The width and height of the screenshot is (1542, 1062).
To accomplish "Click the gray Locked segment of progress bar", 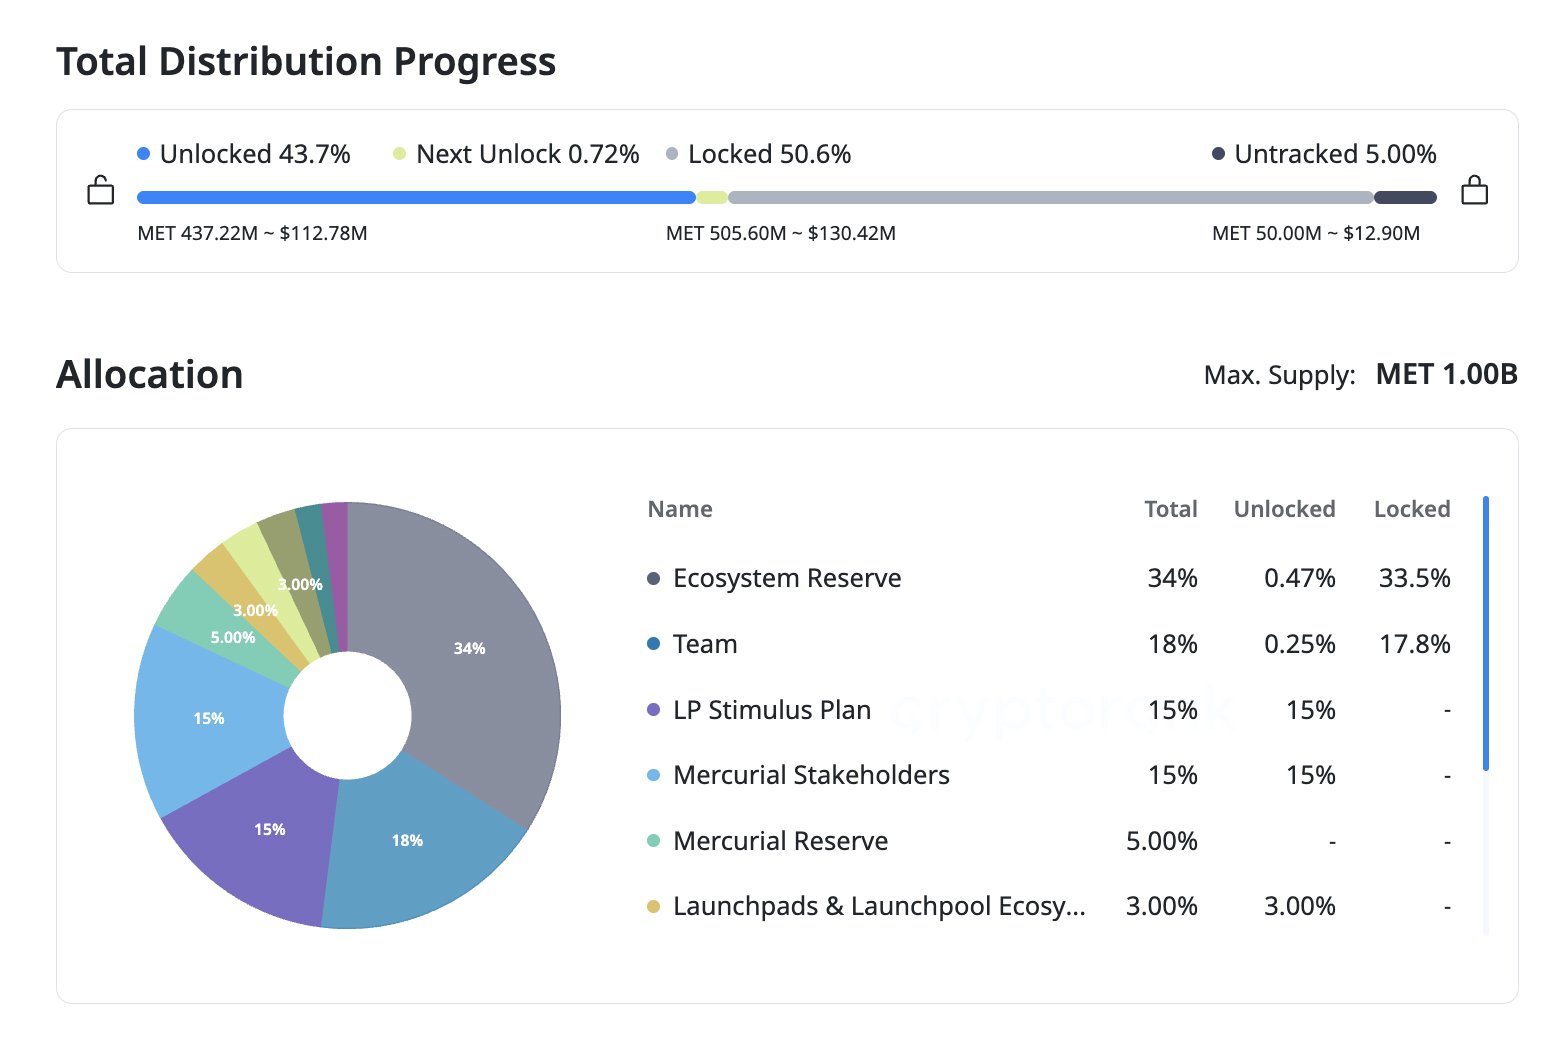I will [1050, 198].
